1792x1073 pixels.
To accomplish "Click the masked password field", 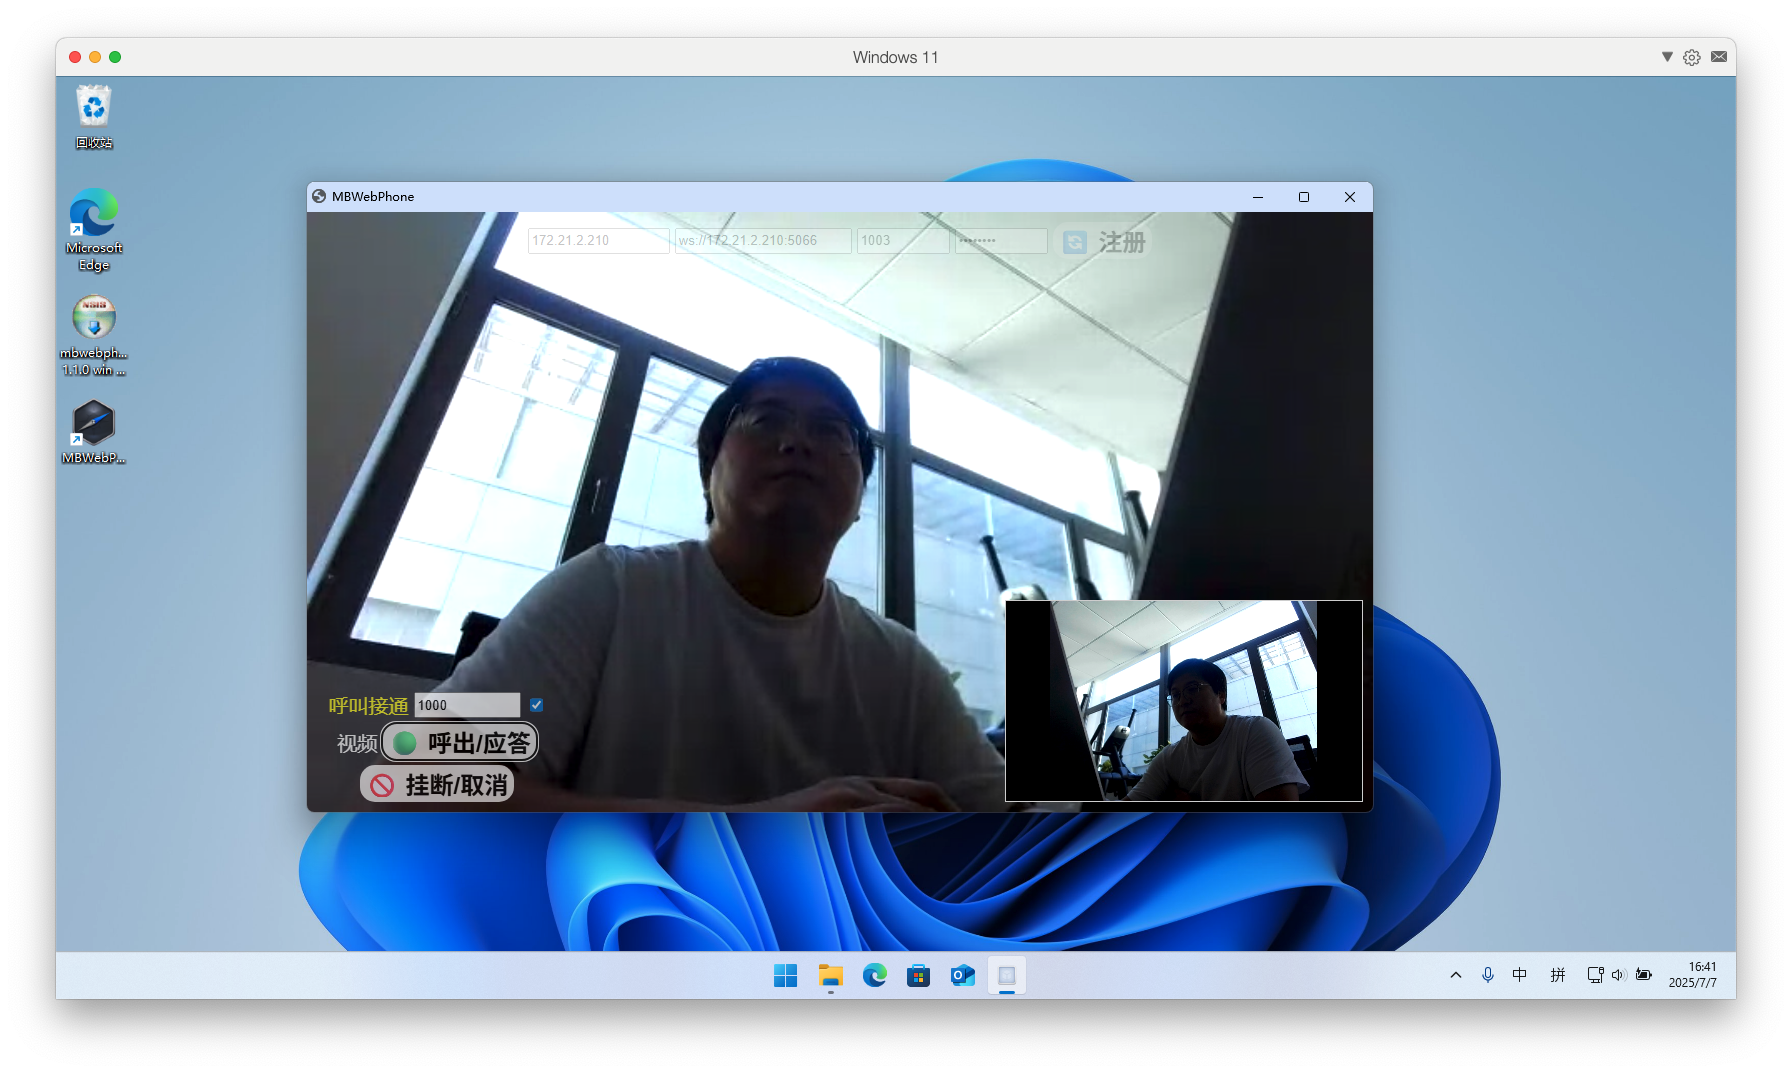I will [1000, 241].
